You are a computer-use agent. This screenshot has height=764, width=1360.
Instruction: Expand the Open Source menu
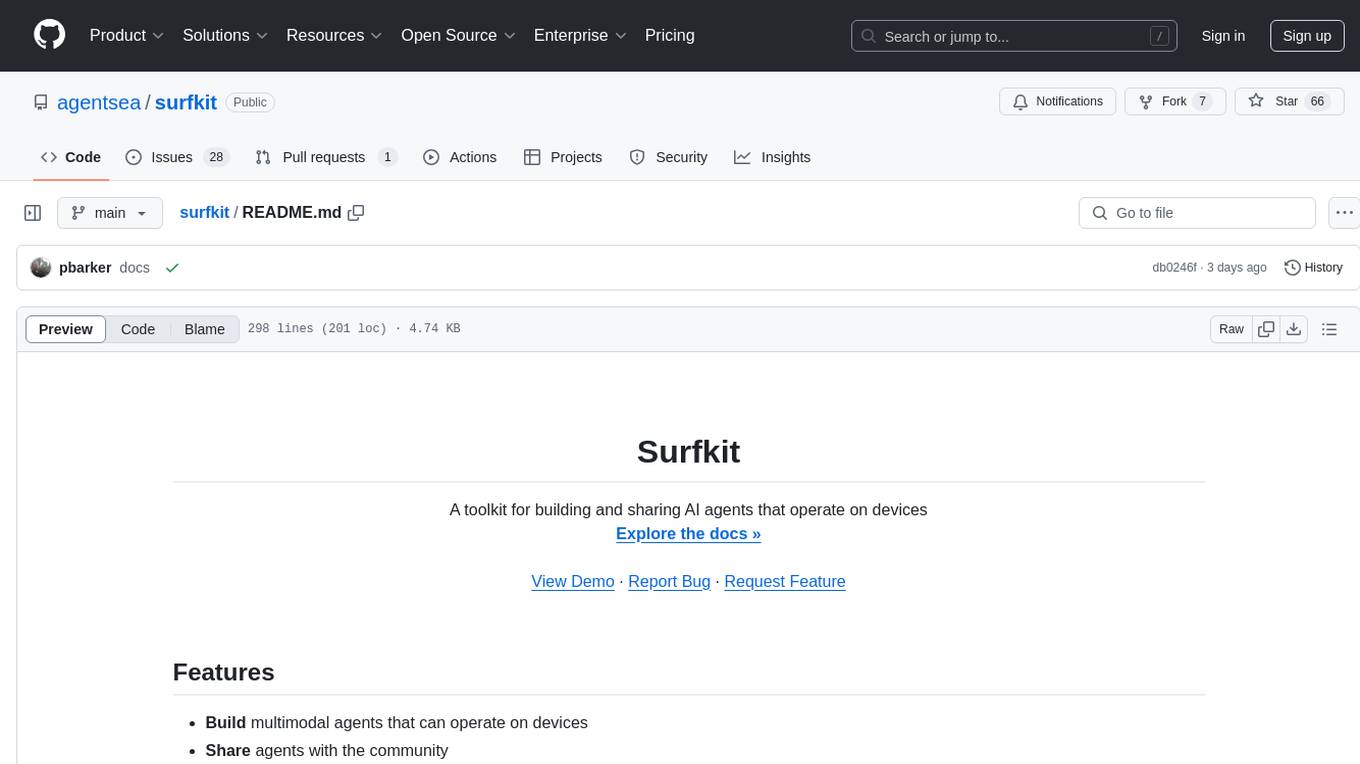[458, 35]
